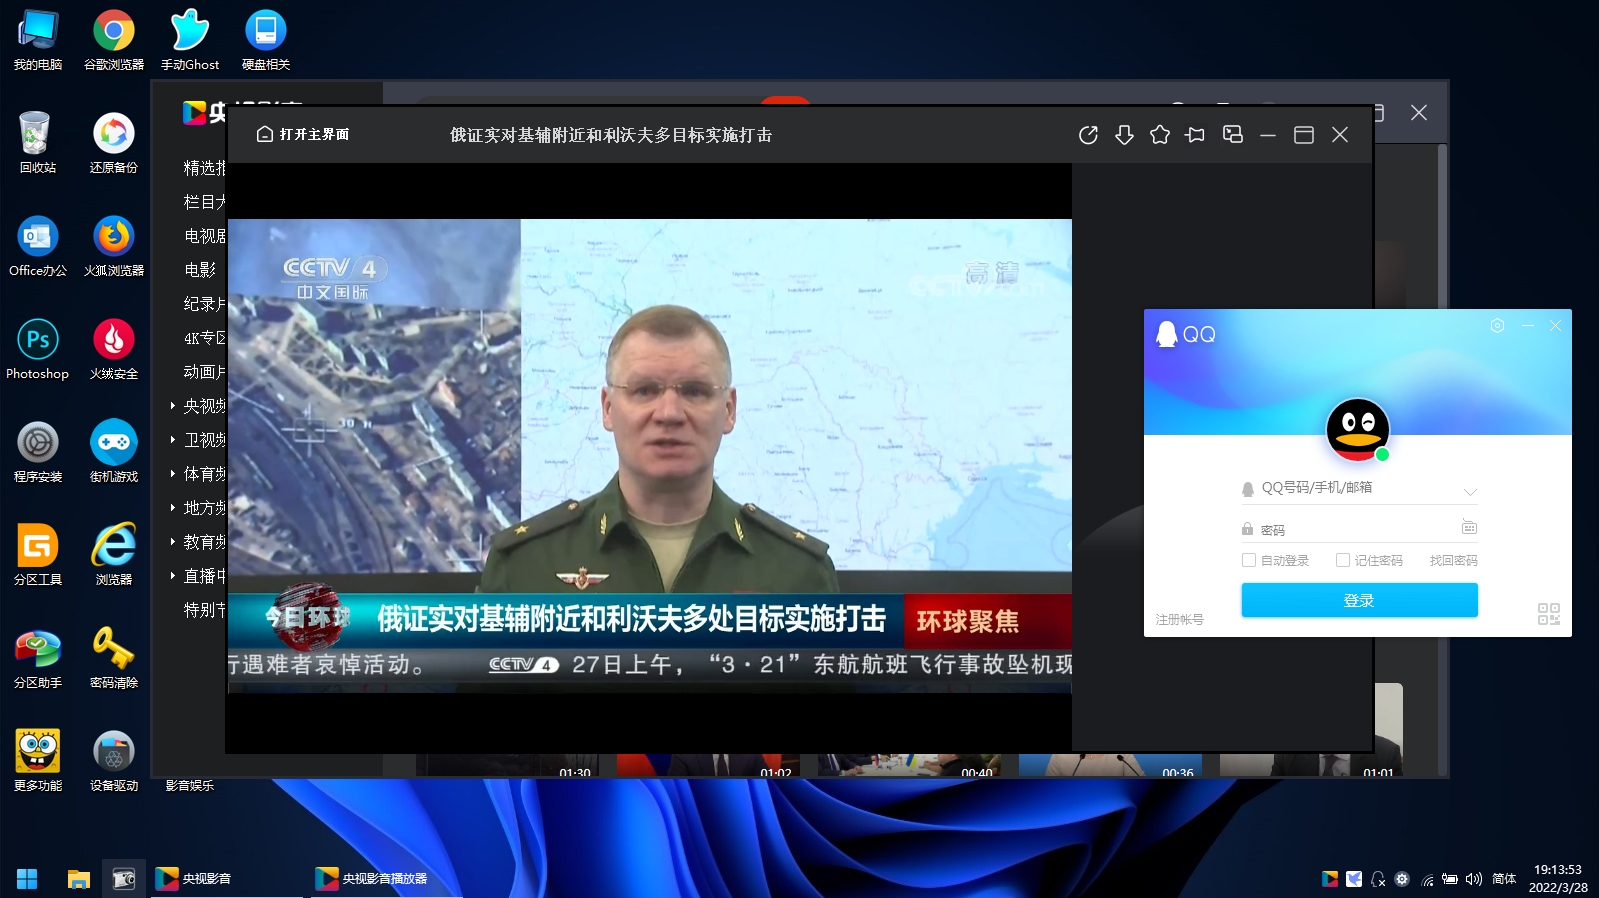
Task: Open 街机游戏 desktop icon
Action: point(114,452)
